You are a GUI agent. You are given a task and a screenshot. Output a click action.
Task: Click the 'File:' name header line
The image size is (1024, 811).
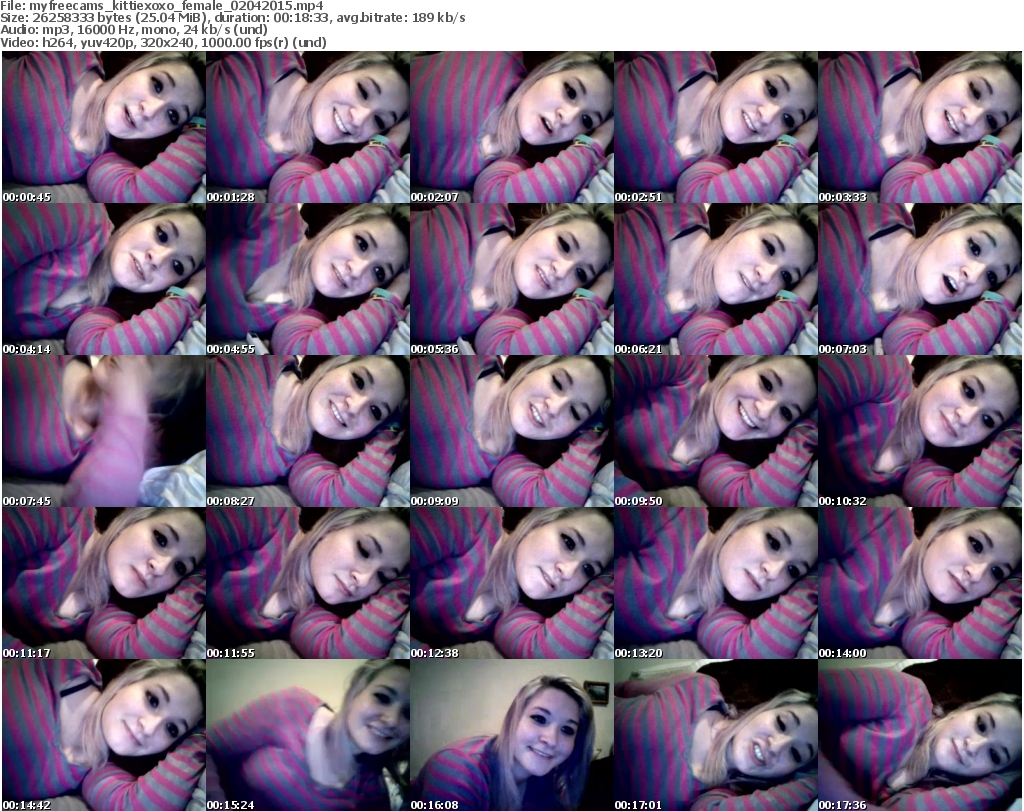tap(161, 6)
